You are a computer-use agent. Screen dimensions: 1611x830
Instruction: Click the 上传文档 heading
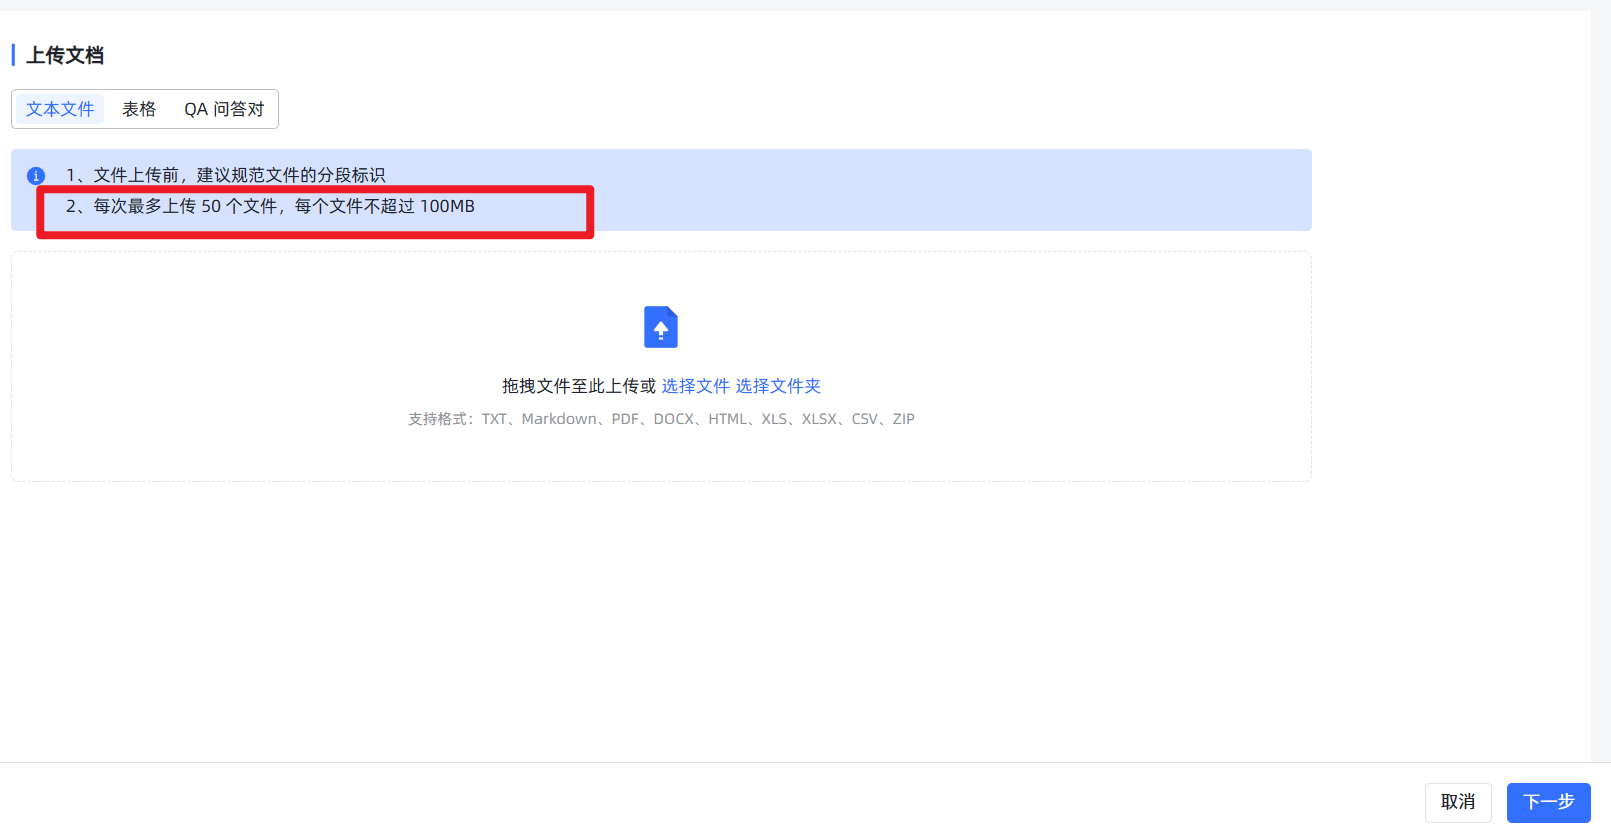(65, 55)
